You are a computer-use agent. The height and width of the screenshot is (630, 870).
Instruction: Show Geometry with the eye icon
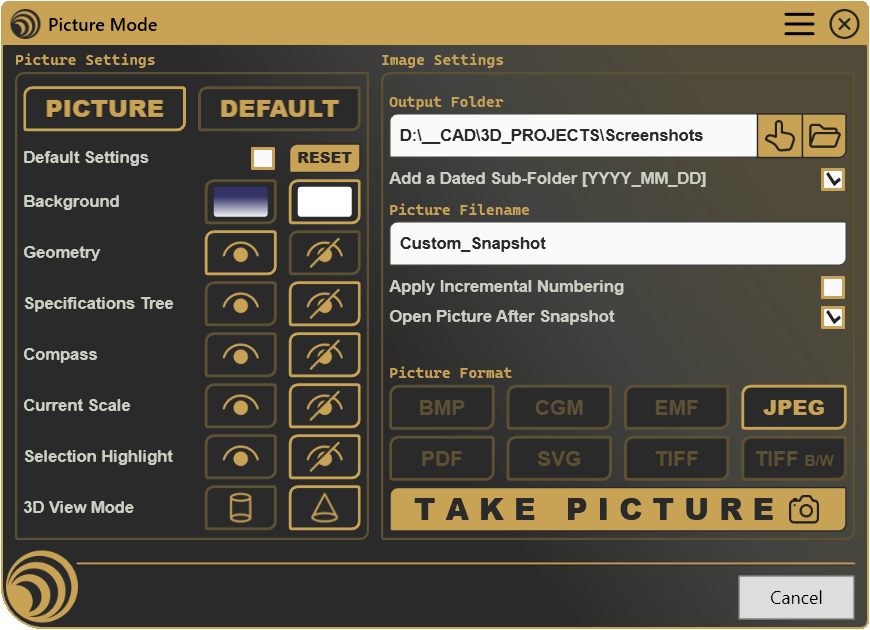click(x=241, y=253)
